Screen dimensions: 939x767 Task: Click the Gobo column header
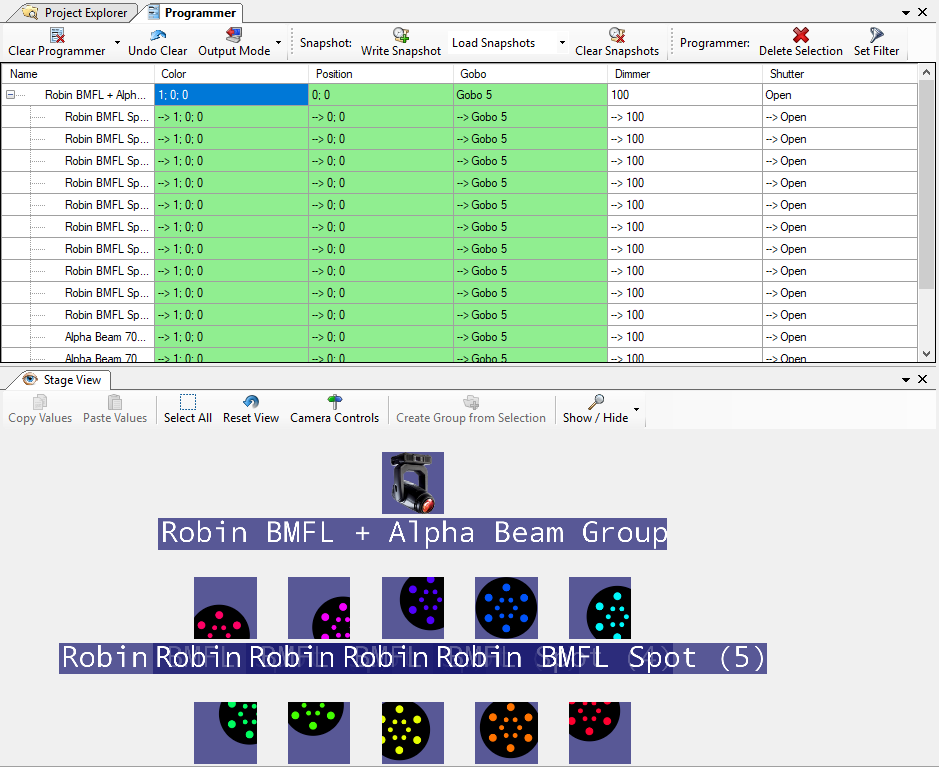[x=531, y=74]
